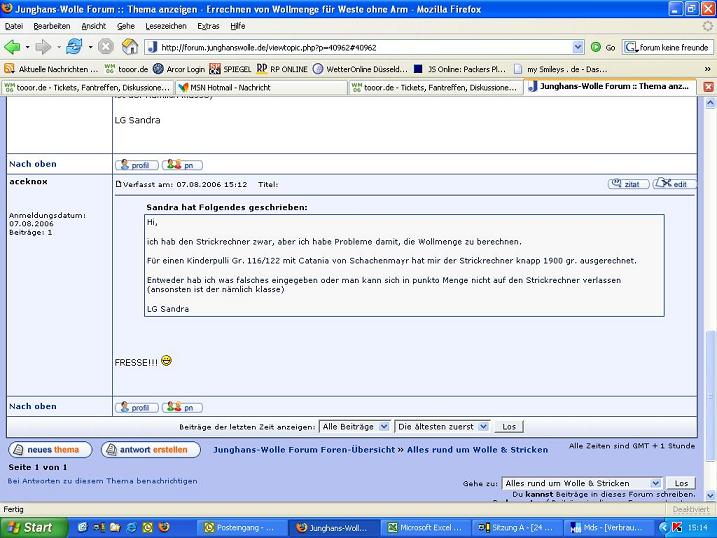Screen dimensions: 717x538
Task: Click the 'zitat' quote button on aceknox's post
Action: coord(628,184)
